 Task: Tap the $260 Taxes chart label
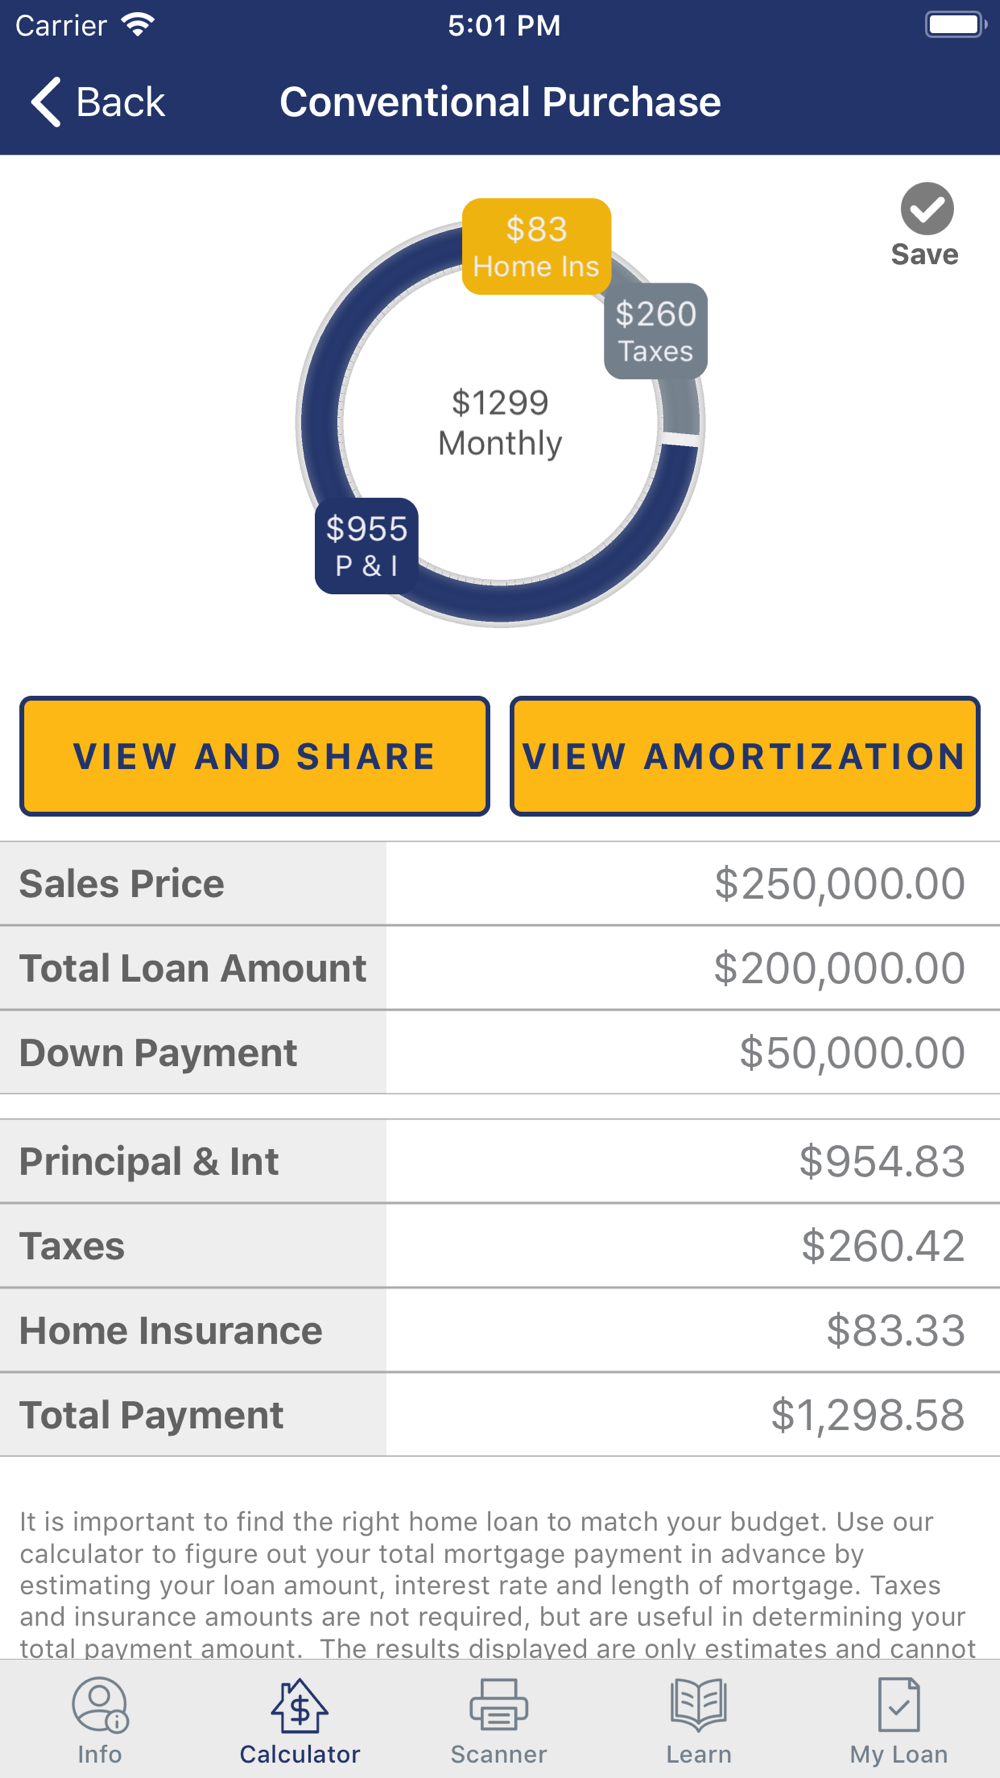(x=655, y=331)
